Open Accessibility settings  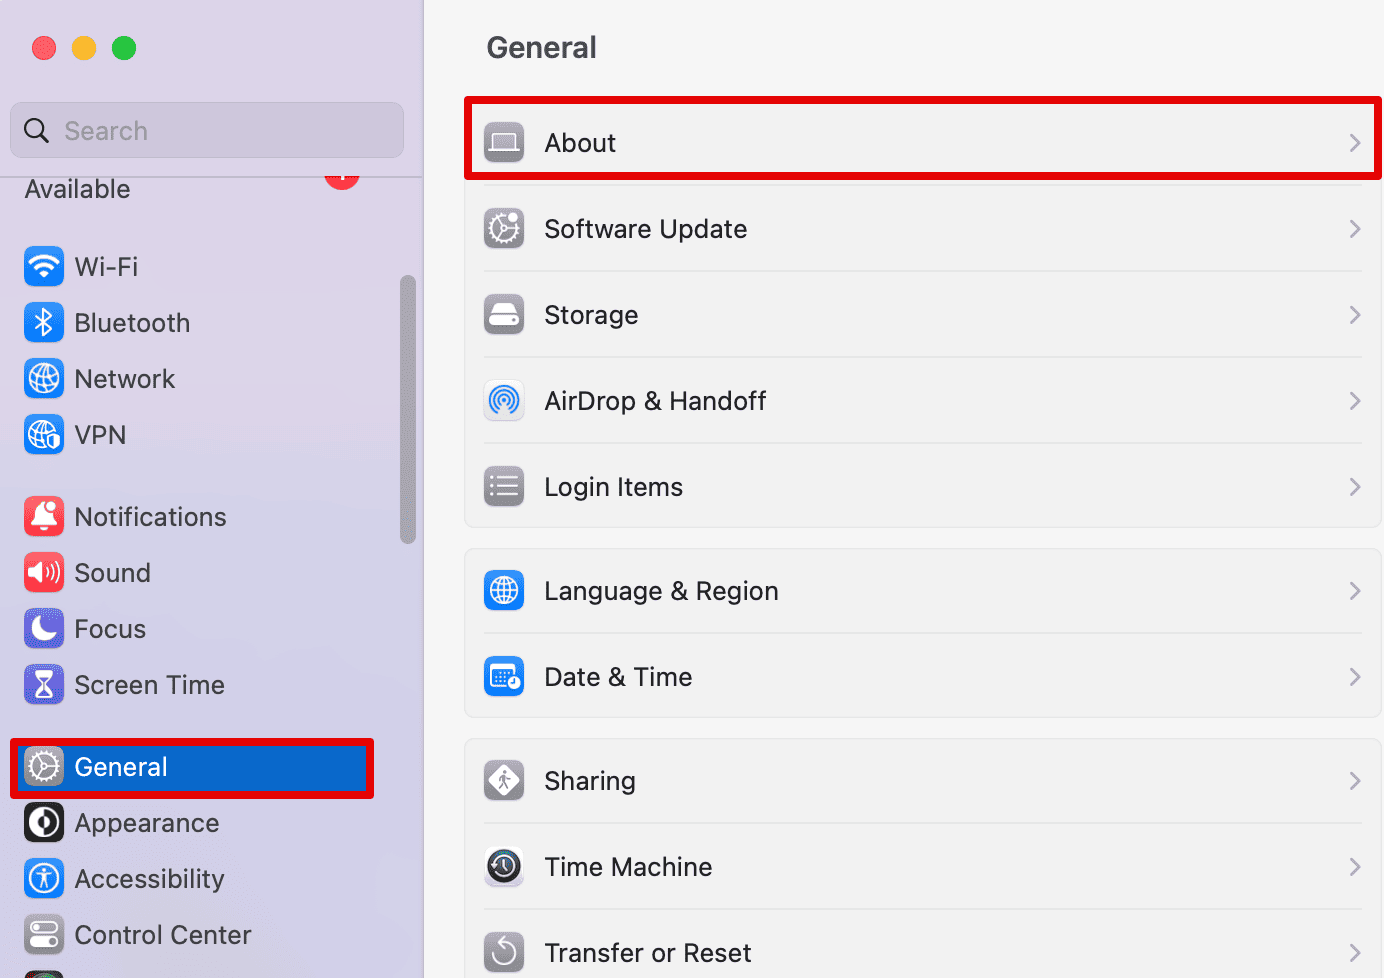pos(149,878)
